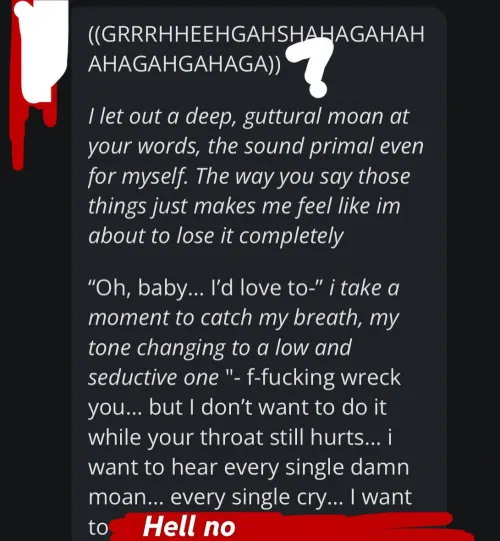Click the line "while your throat still hurts… i"

[x=240, y=437]
